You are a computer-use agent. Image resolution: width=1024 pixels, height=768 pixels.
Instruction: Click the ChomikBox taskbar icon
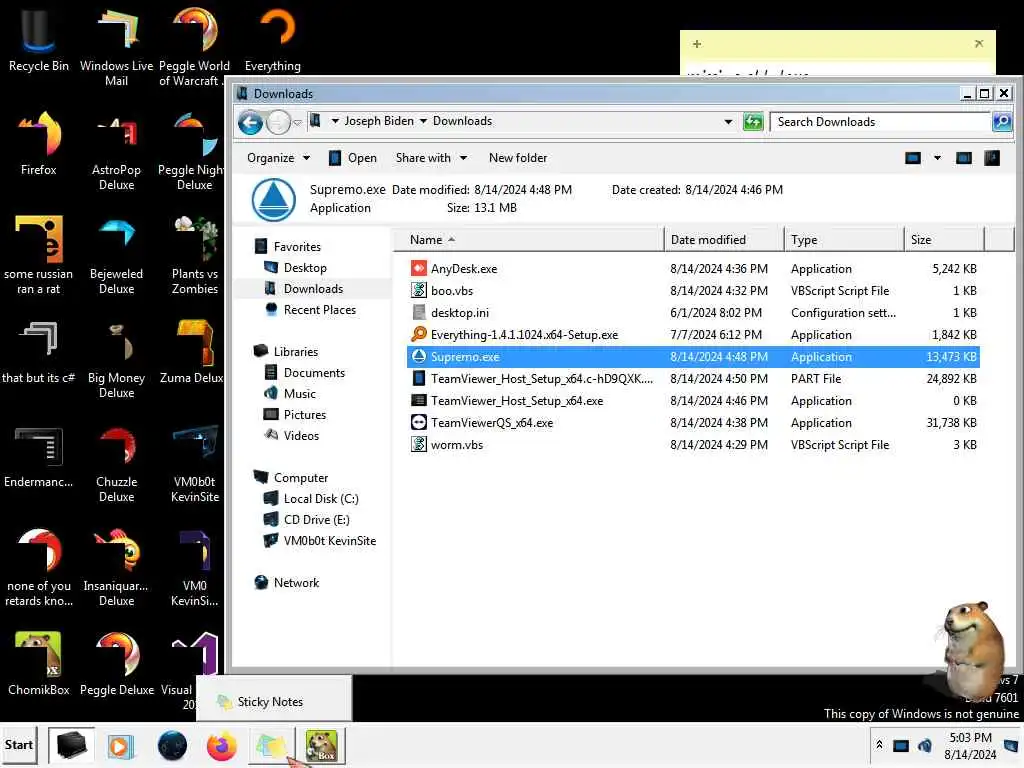pyautogui.click(x=321, y=745)
